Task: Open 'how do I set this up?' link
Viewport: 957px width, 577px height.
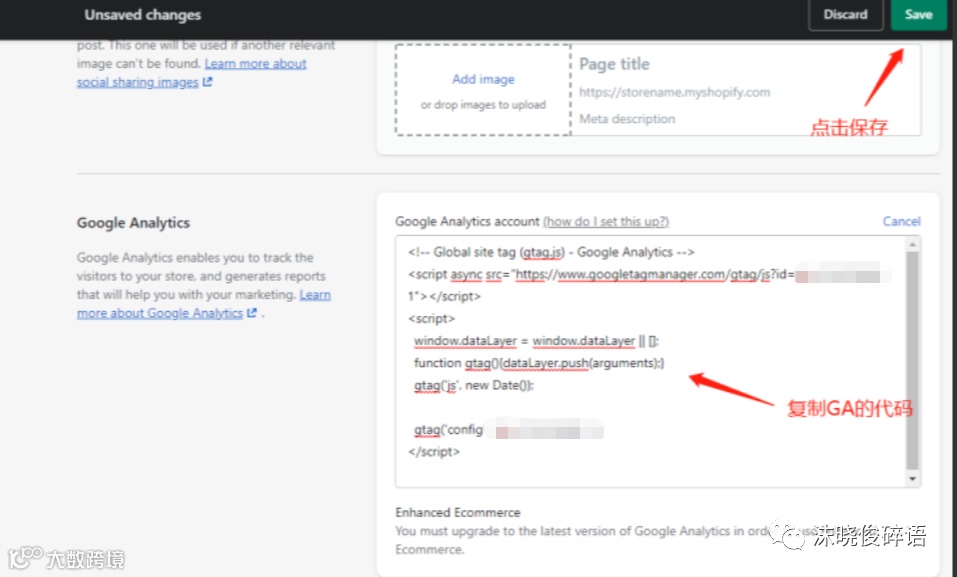Action: click(606, 222)
